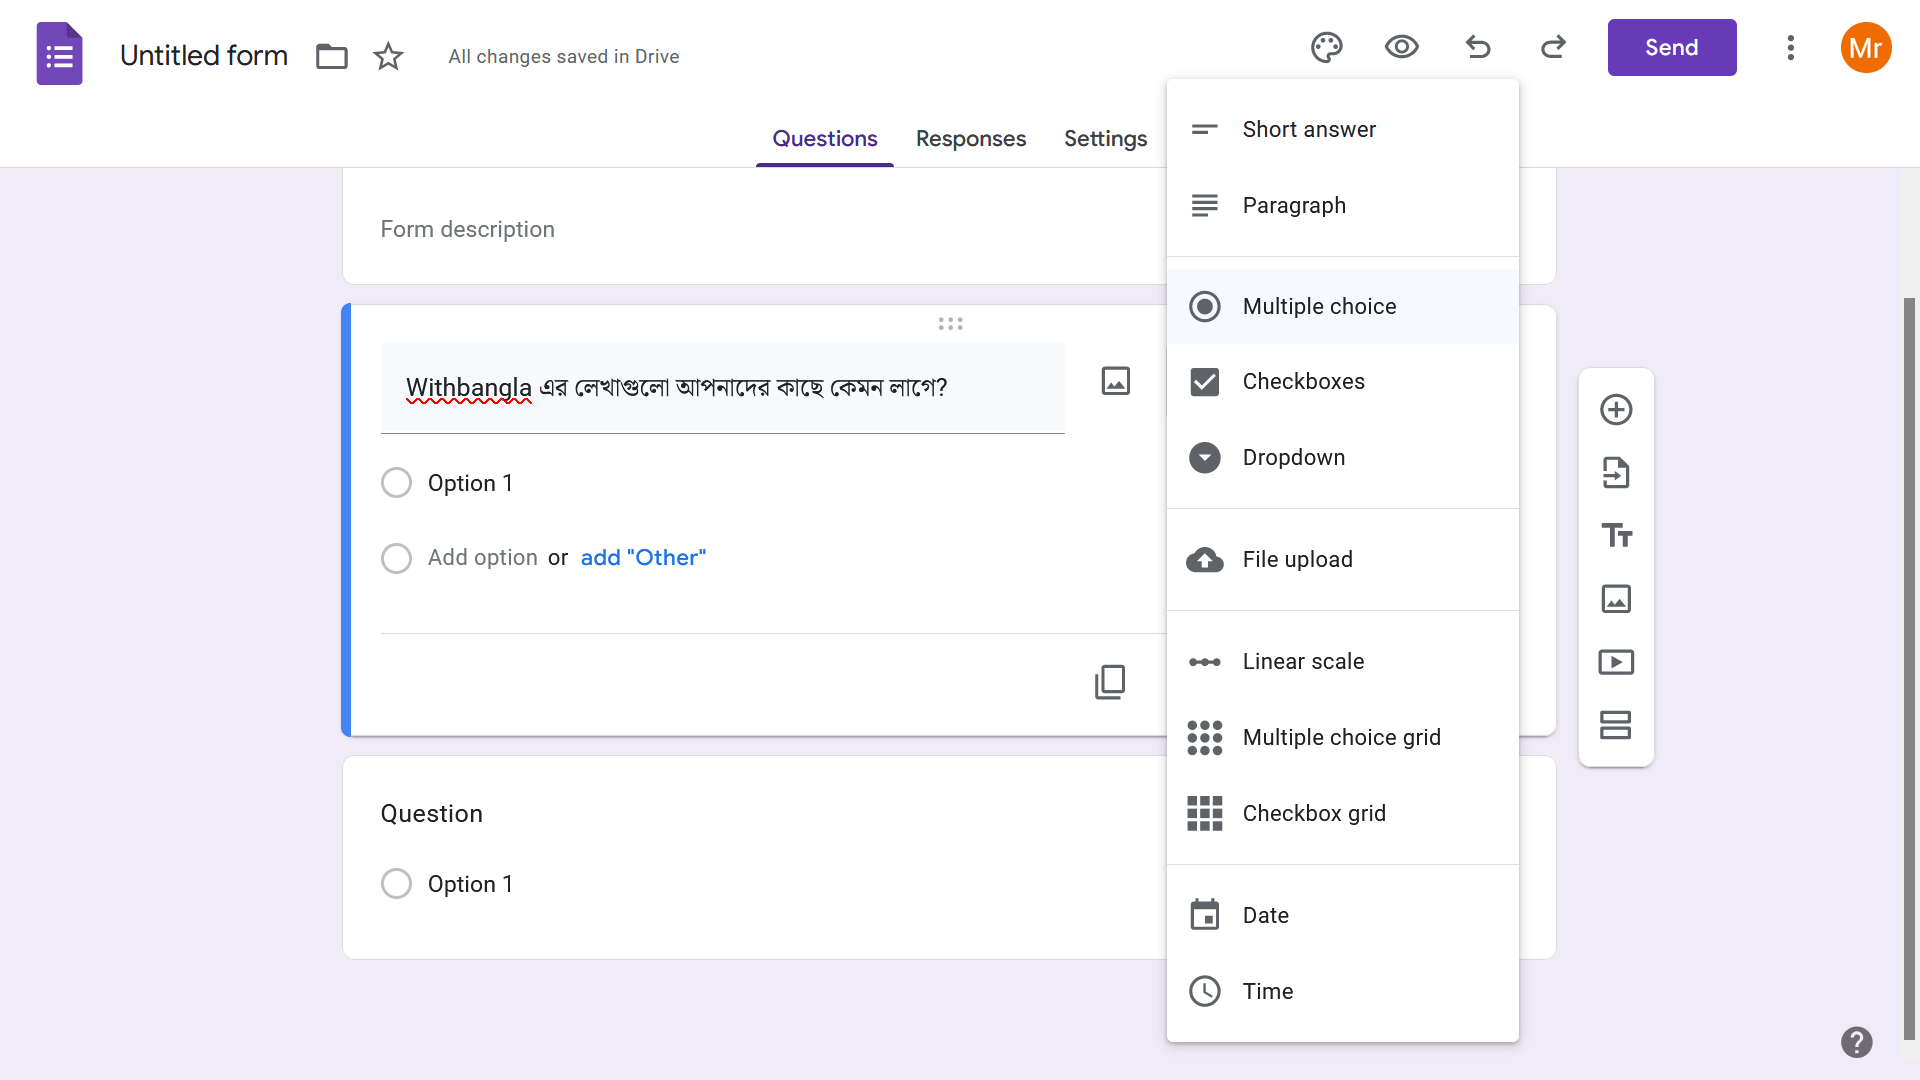Click the redo arrow icon

point(1553,47)
